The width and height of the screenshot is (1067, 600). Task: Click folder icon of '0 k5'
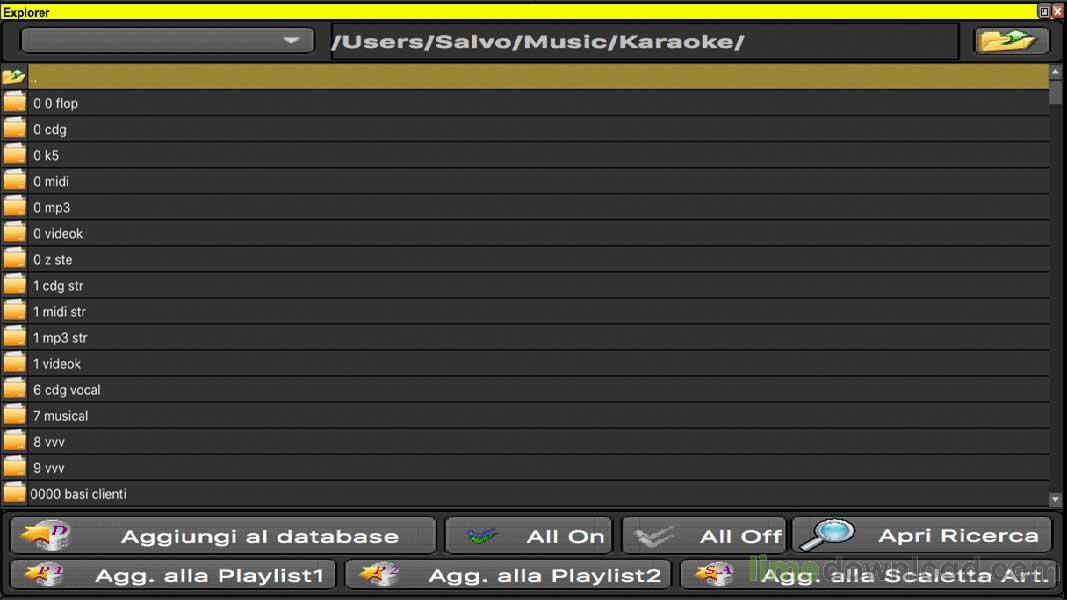(14, 154)
